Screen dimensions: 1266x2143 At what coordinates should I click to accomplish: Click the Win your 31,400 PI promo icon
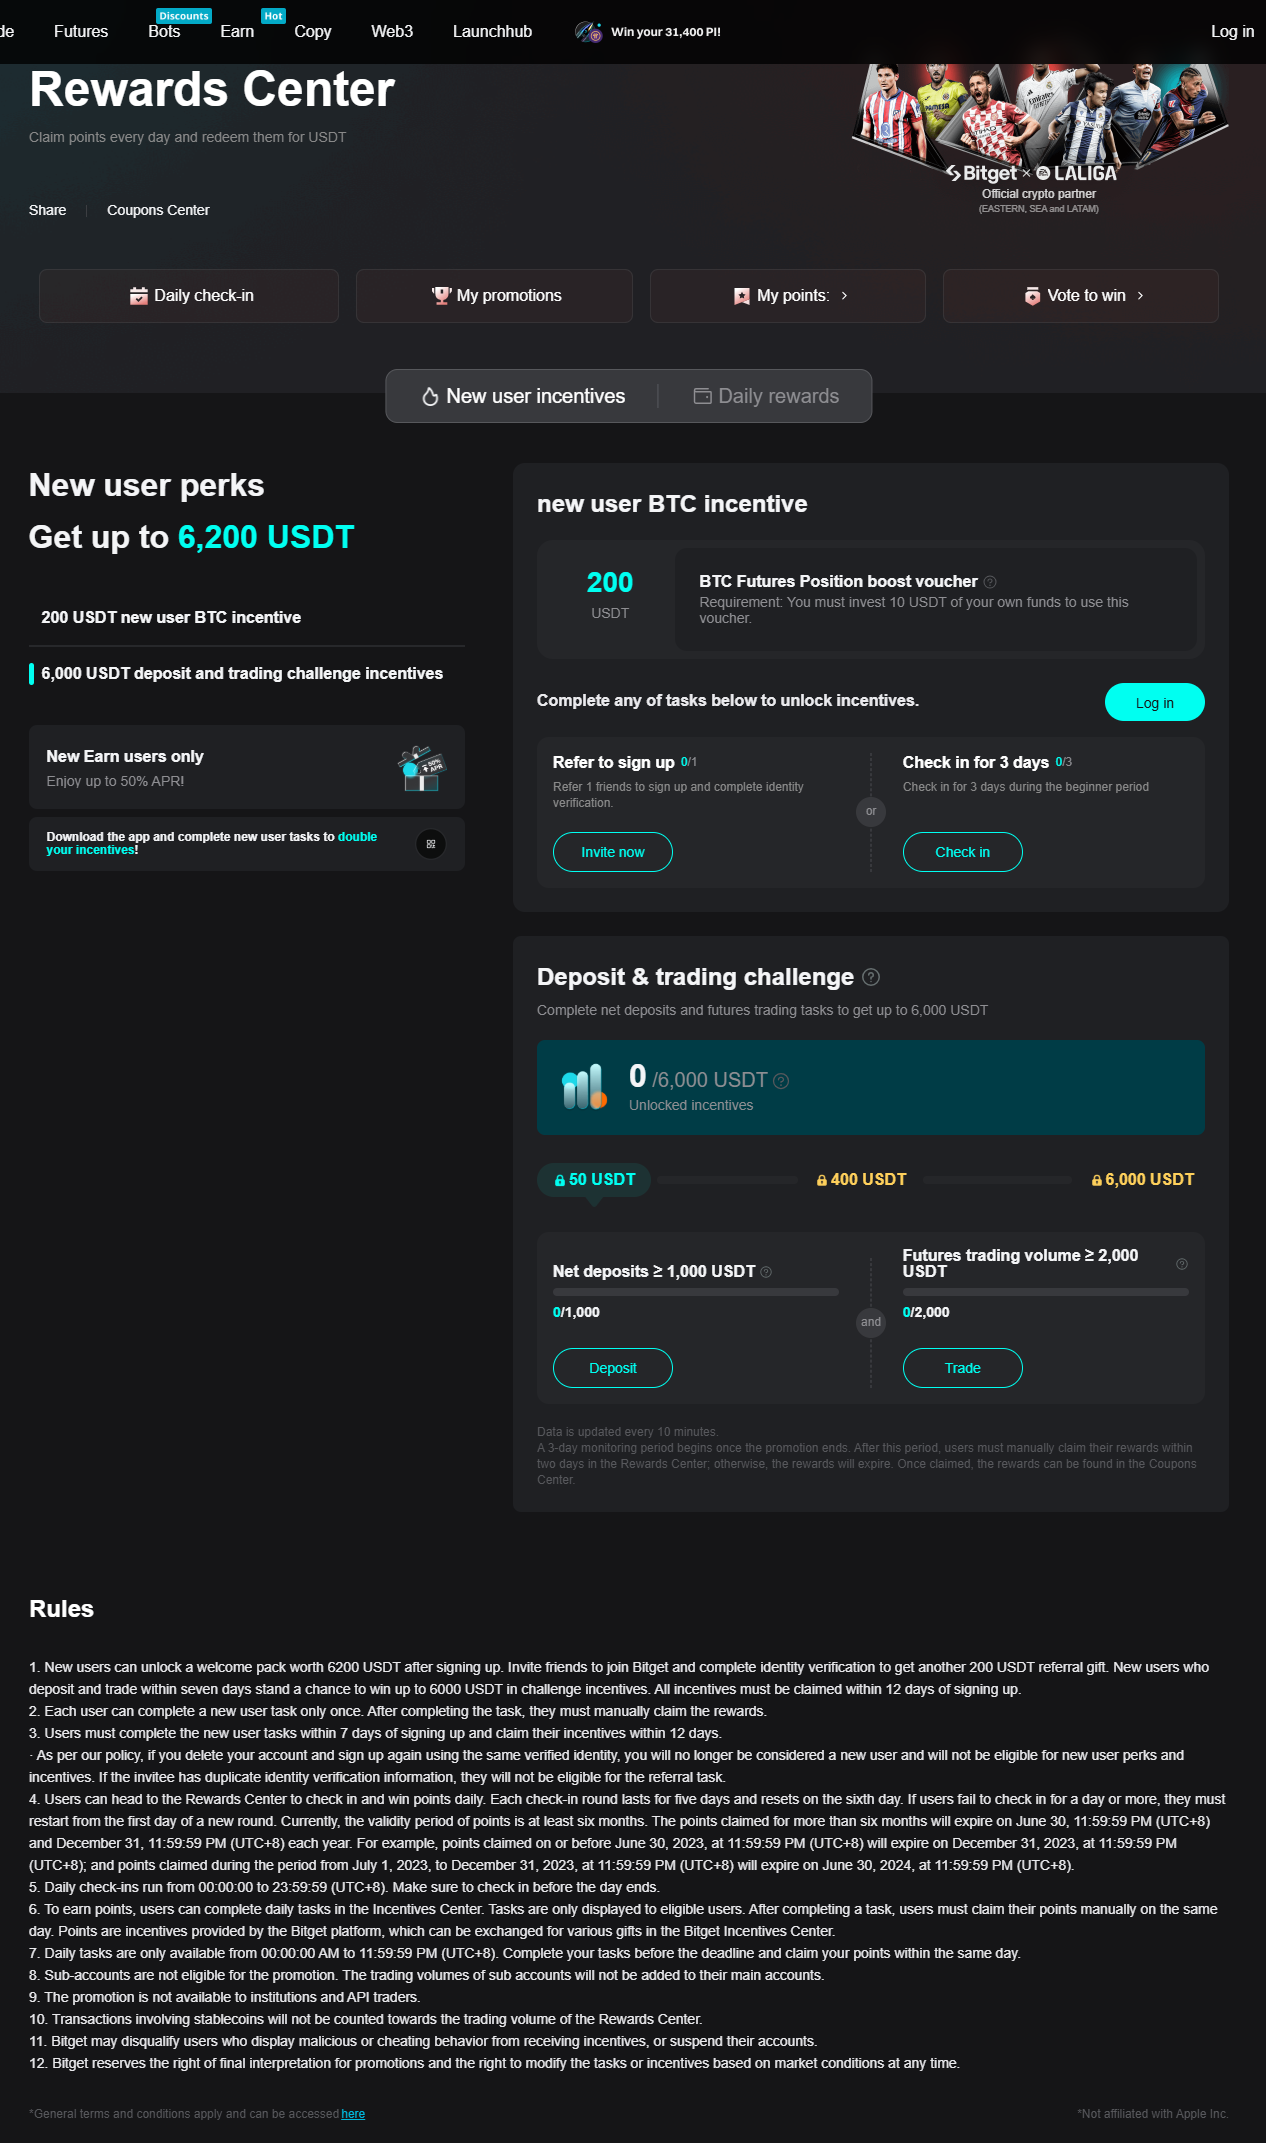(589, 32)
